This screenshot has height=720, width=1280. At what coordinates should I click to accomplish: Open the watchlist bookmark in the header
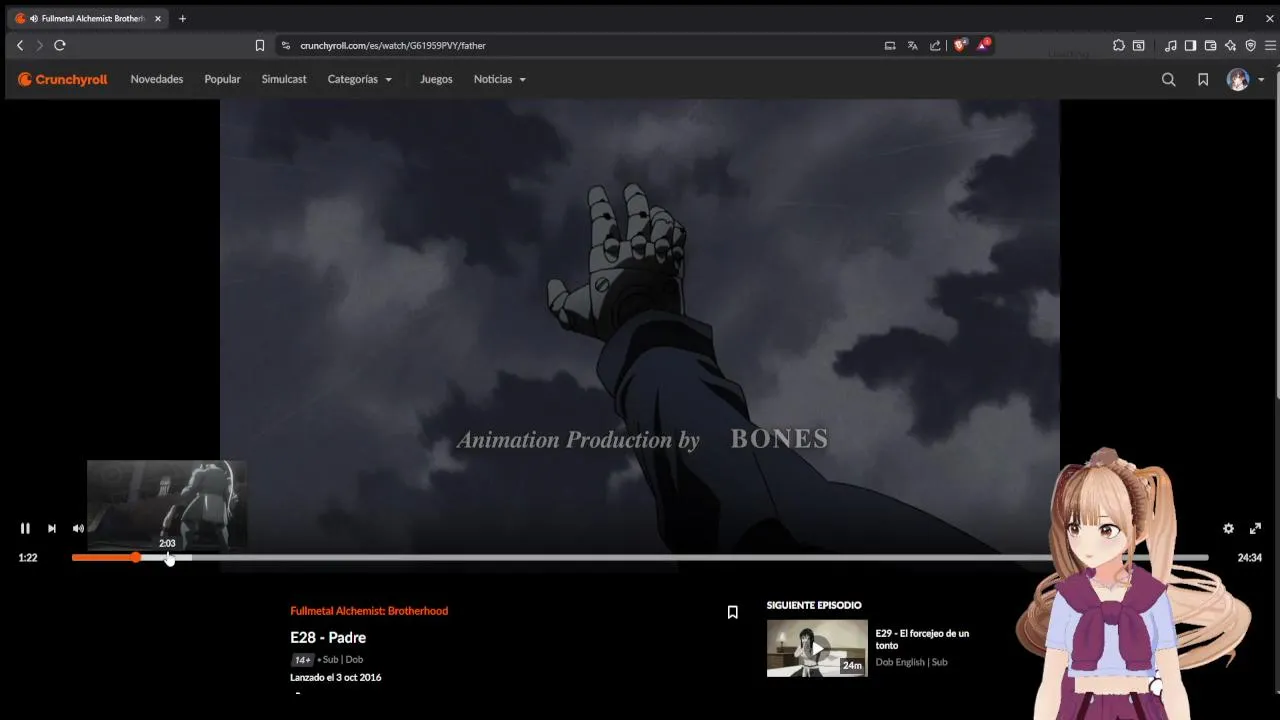coord(1203,79)
